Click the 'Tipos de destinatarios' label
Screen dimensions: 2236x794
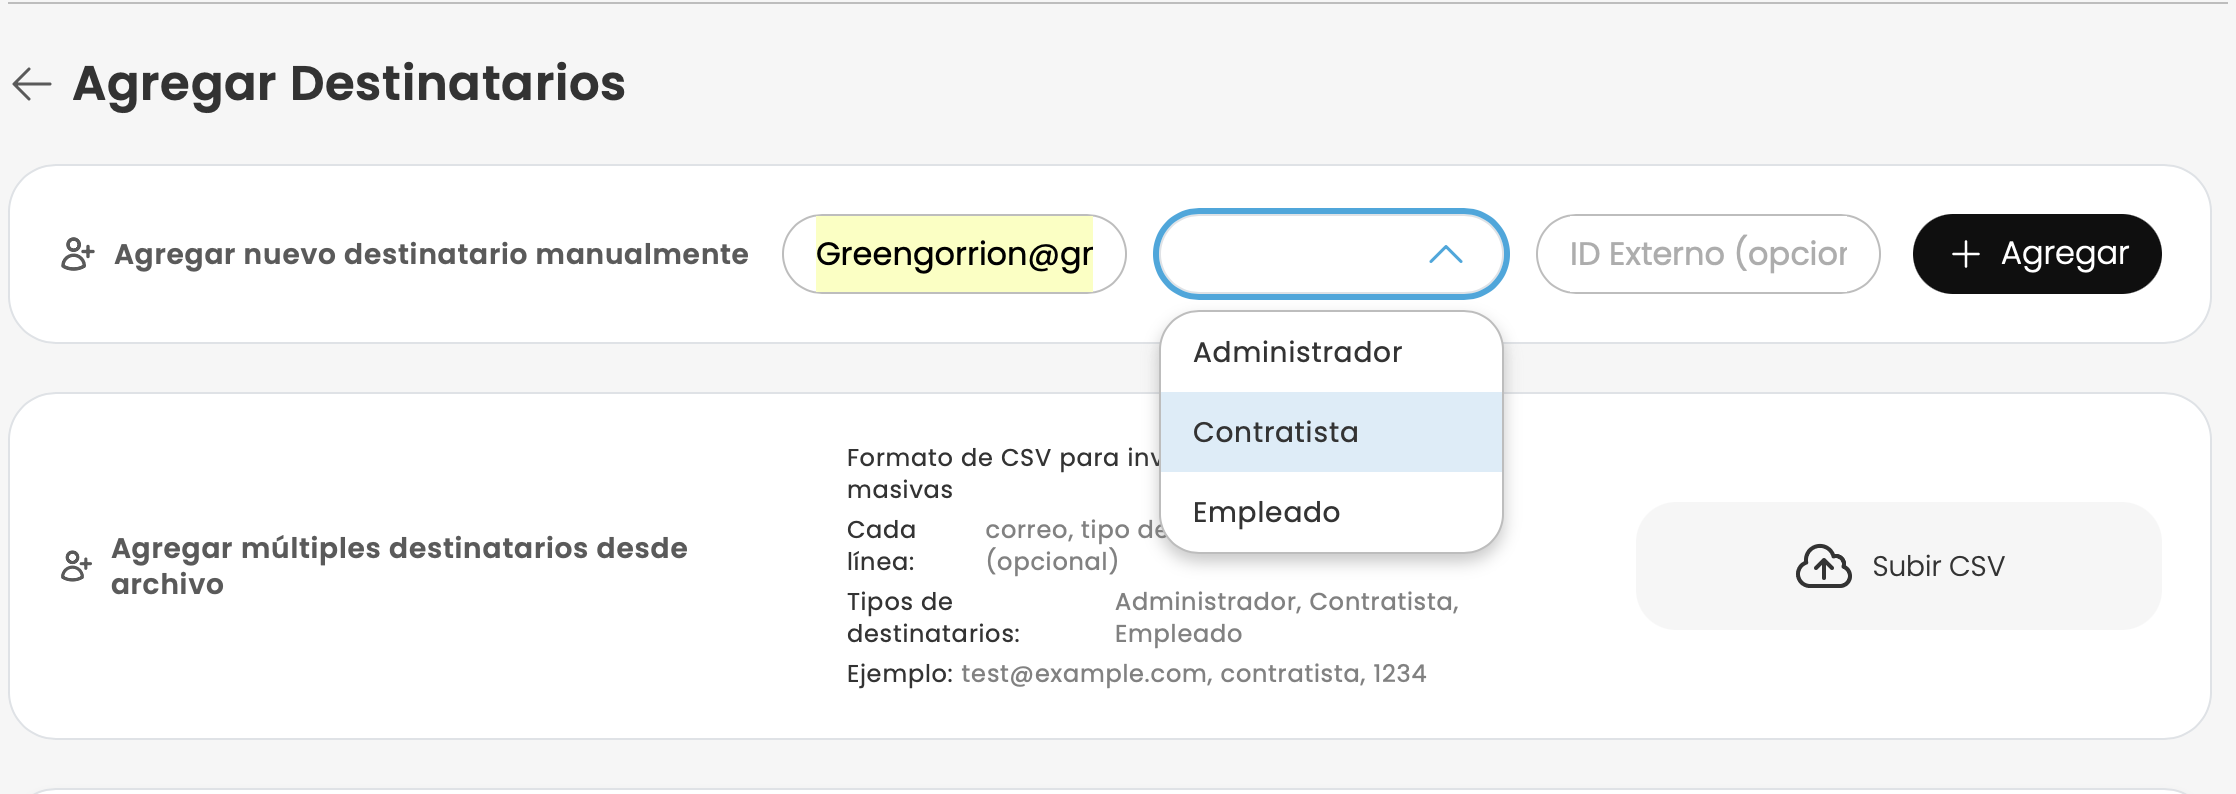pyautogui.click(x=932, y=617)
